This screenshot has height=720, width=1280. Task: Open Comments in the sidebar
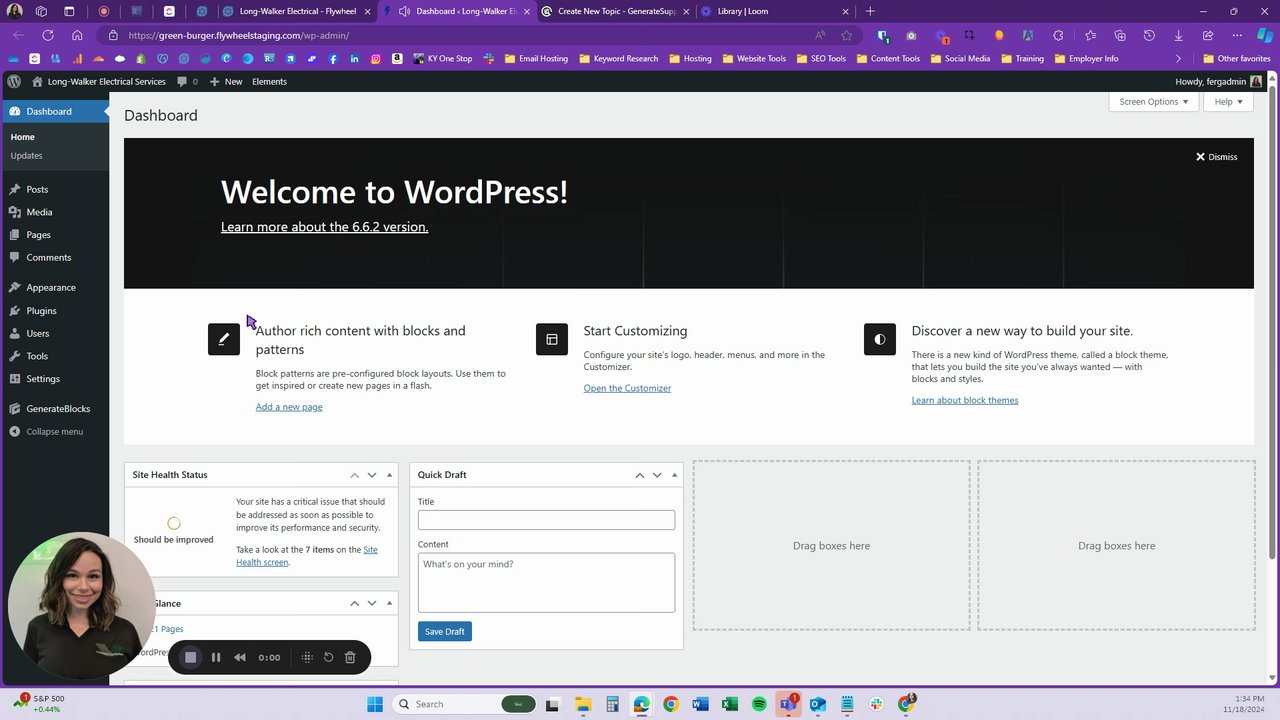click(48, 257)
